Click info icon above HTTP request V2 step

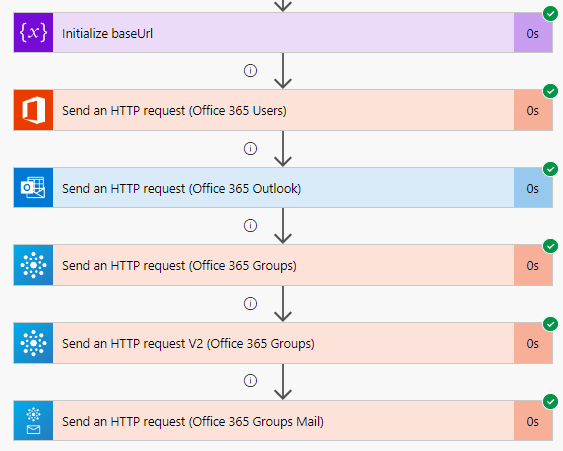(x=250, y=303)
